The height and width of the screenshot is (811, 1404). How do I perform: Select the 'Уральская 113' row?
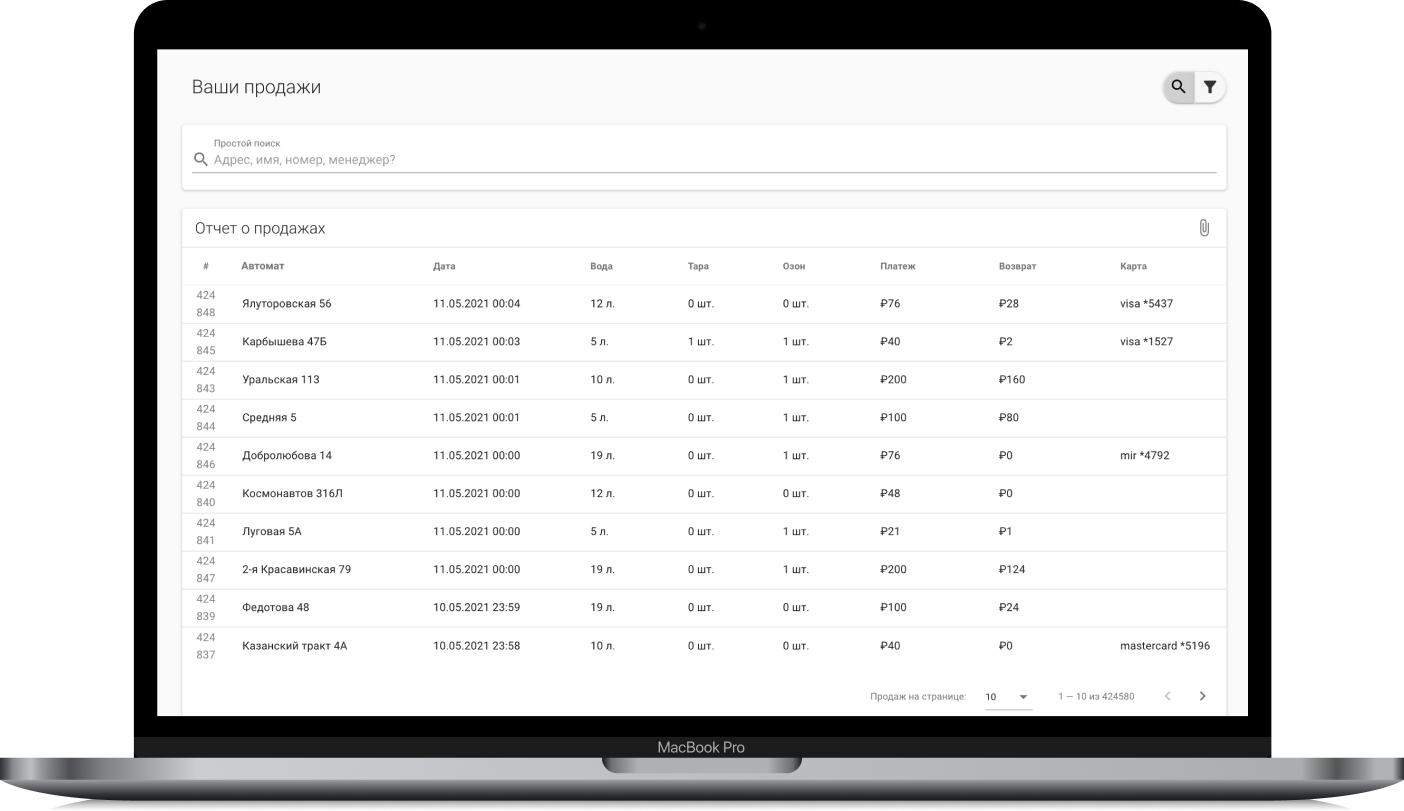click(704, 380)
